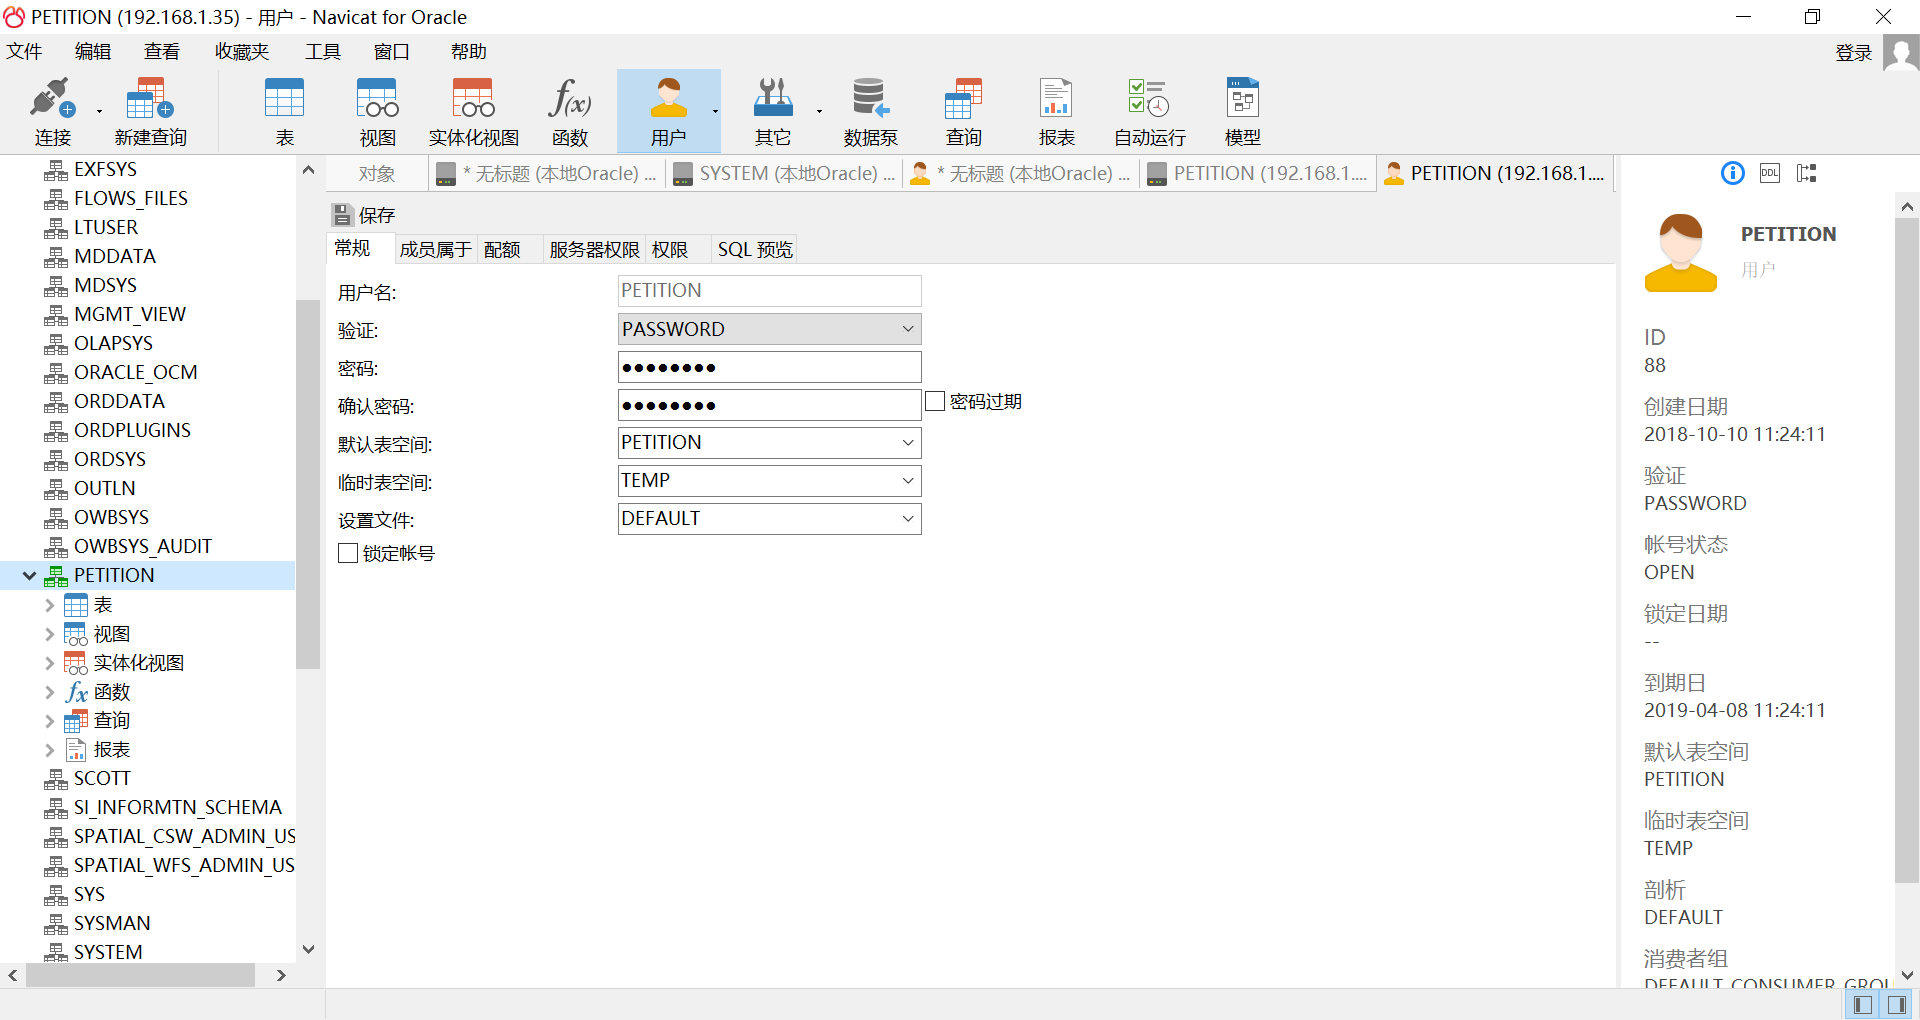The image size is (1920, 1020).
Task: Select the SCOTT schema icon
Action: pos(56,779)
